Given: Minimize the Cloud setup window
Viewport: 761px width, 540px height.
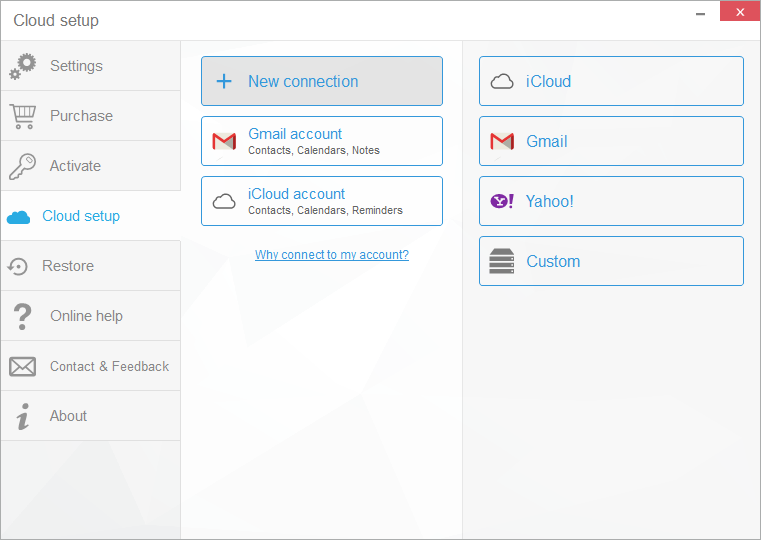Looking at the screenshot, I should 700,14.
